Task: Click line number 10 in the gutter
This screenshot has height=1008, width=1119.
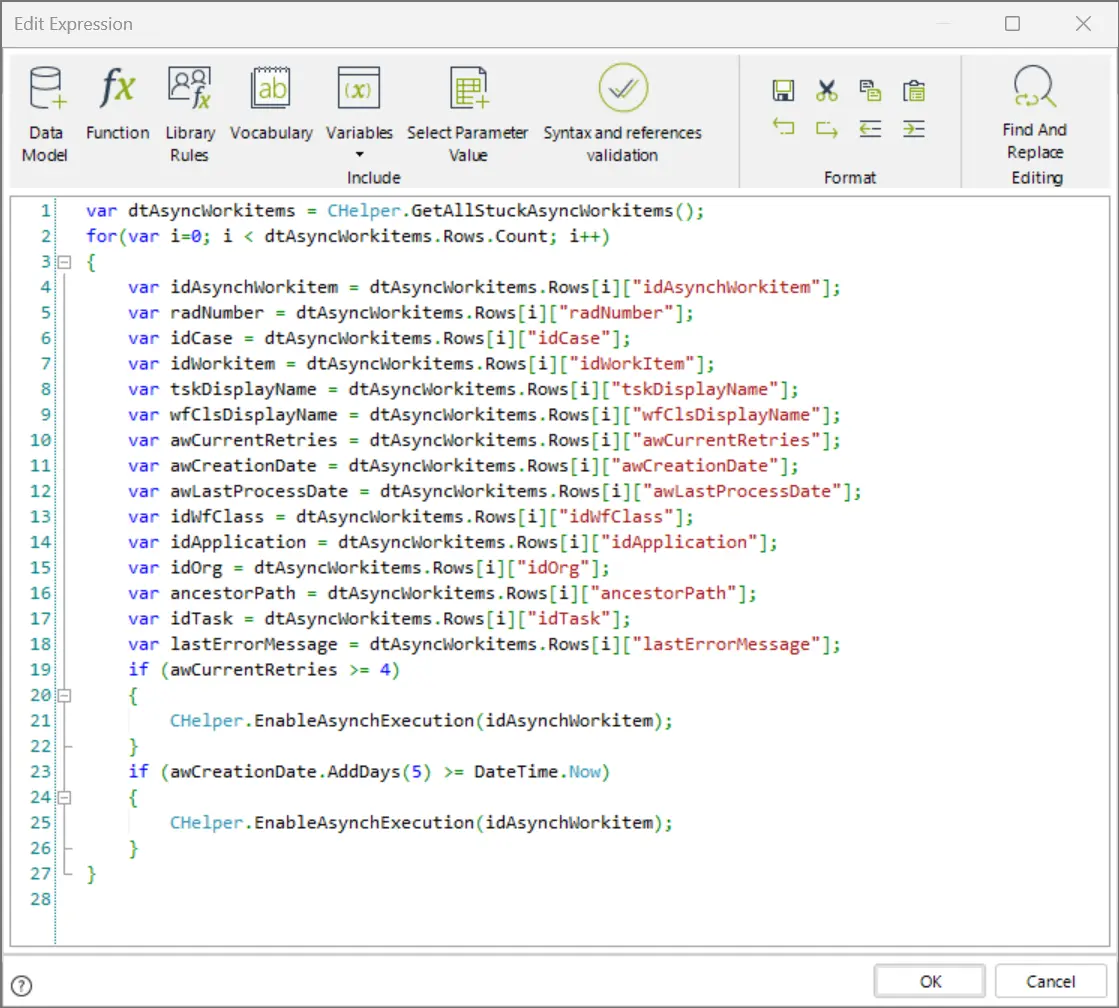Action: coord(41,440)
